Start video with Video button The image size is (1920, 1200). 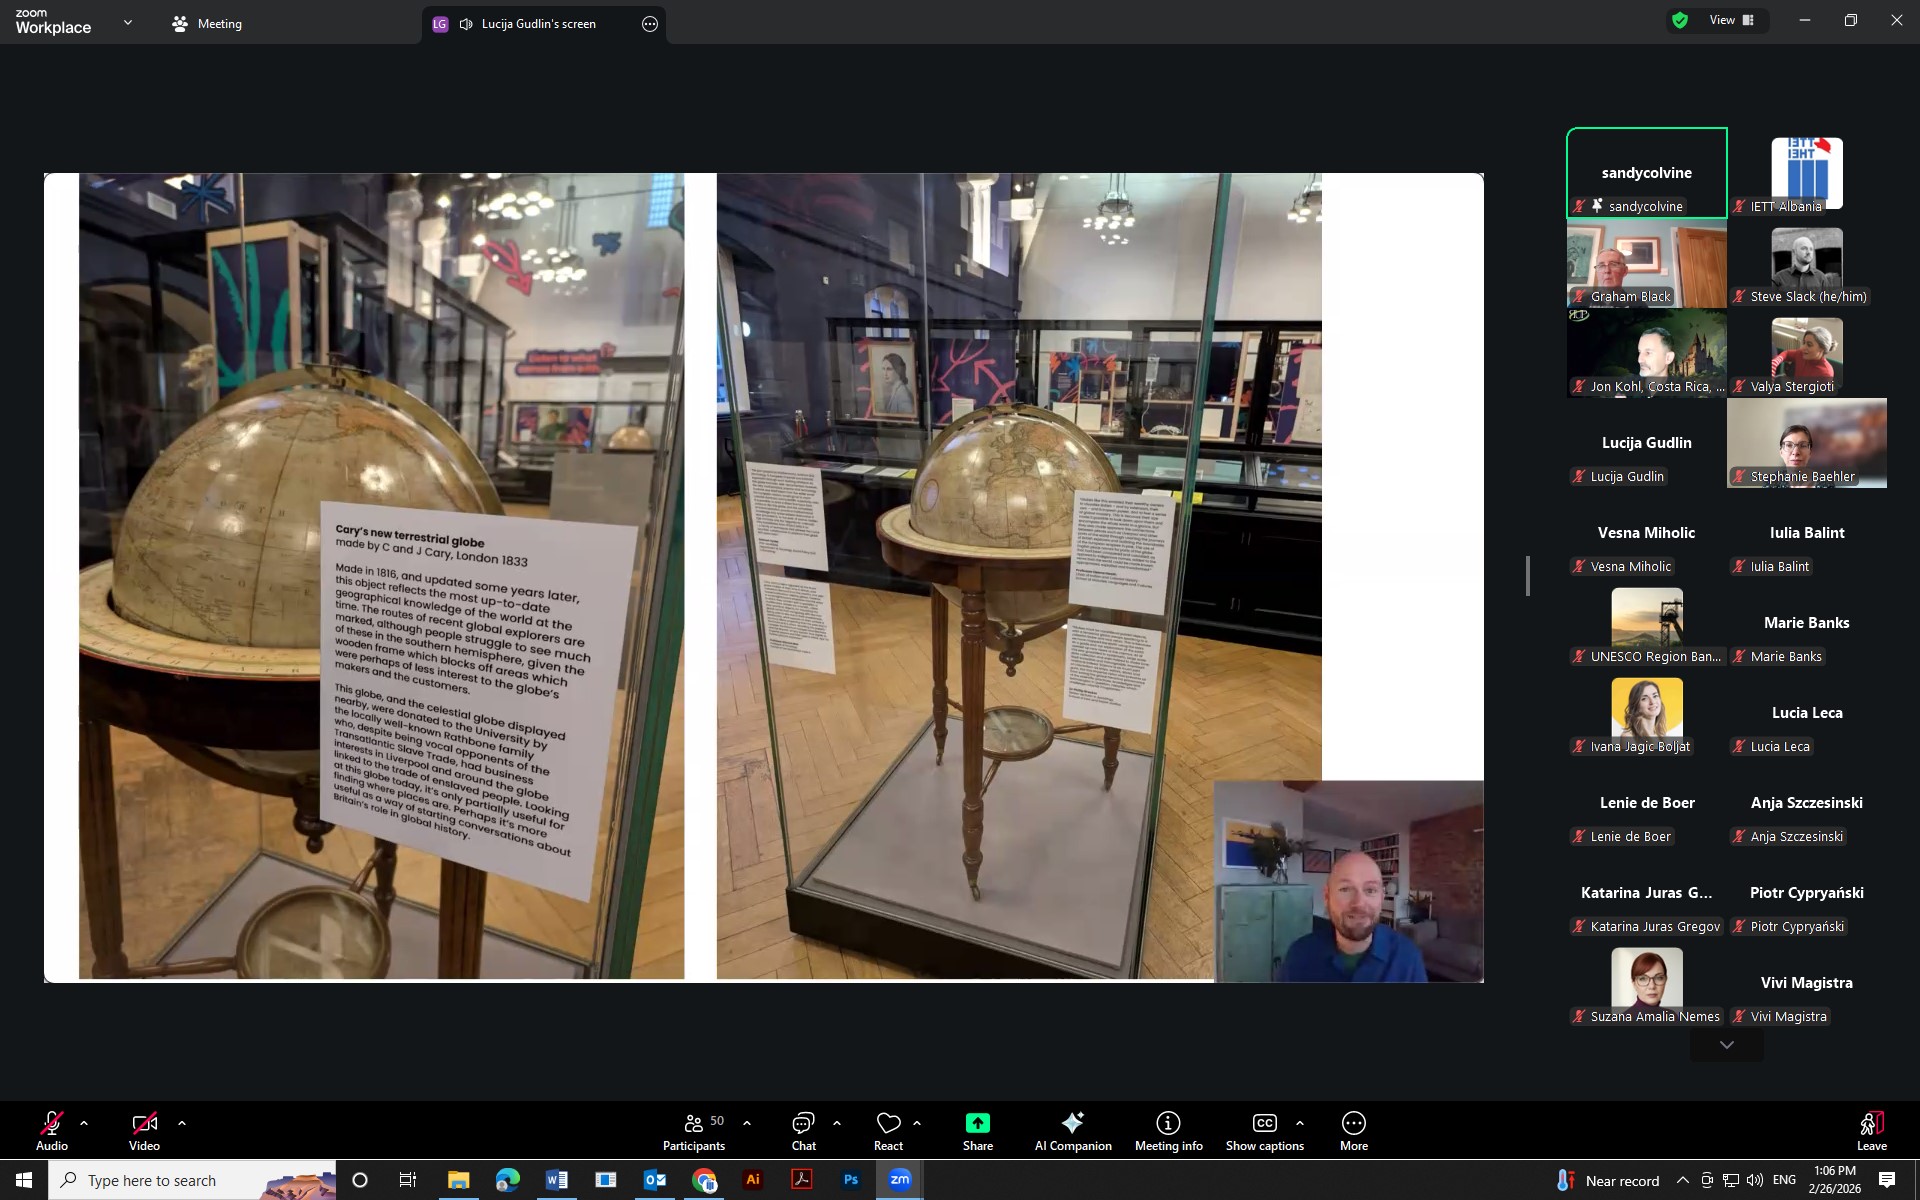(144, 1131)
